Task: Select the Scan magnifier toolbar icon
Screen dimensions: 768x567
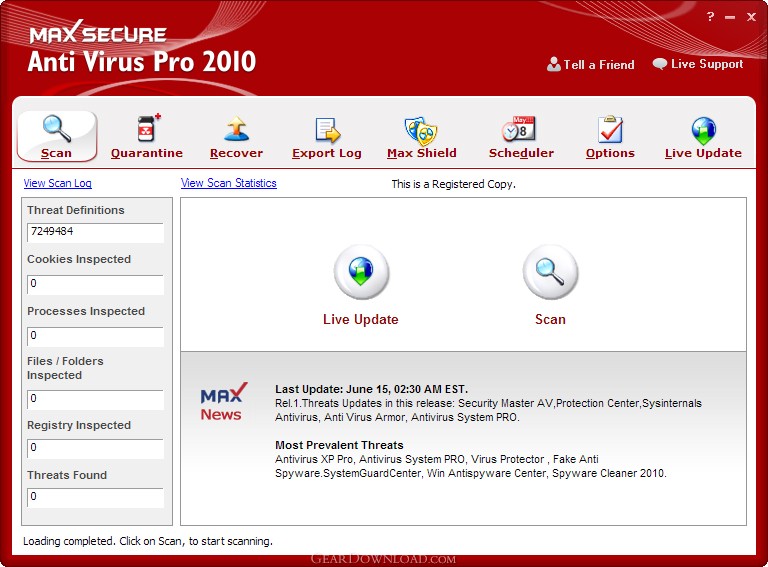Action: tap(57, 129)
